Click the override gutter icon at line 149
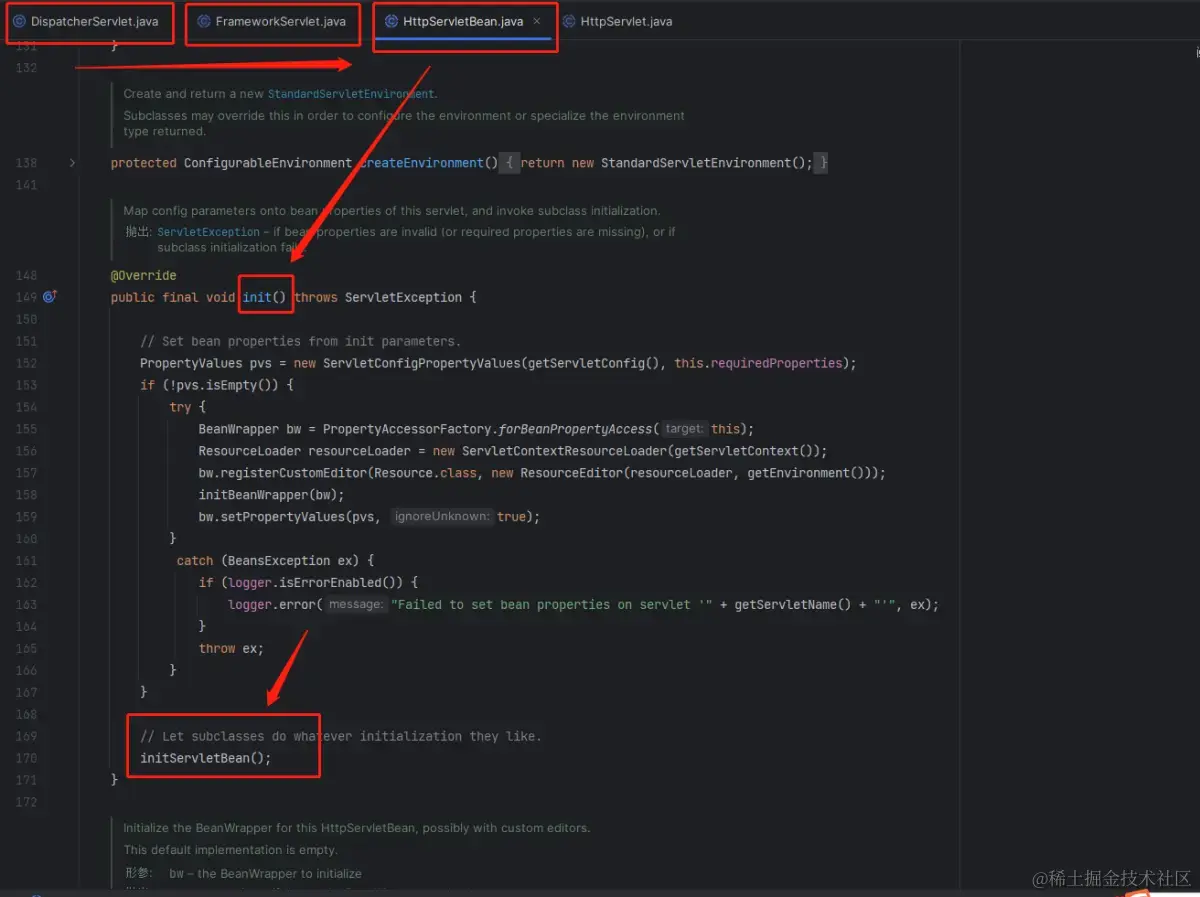Screen dimensions: 1200x897 (50, 297)
